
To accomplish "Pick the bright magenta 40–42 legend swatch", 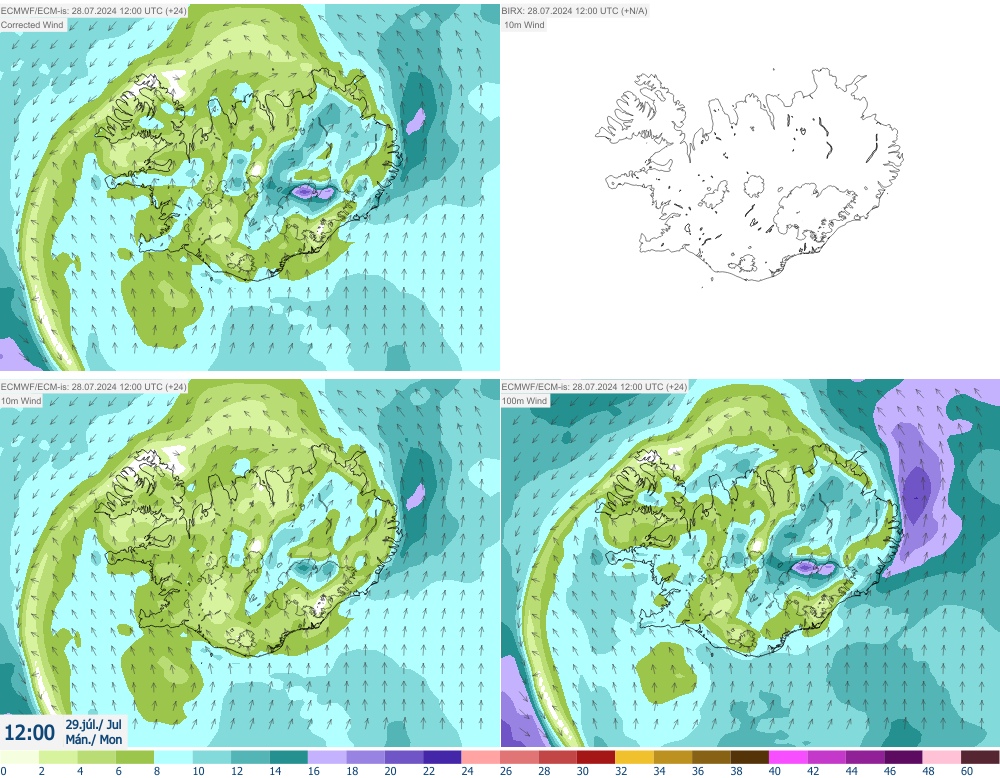I will 788,757.
